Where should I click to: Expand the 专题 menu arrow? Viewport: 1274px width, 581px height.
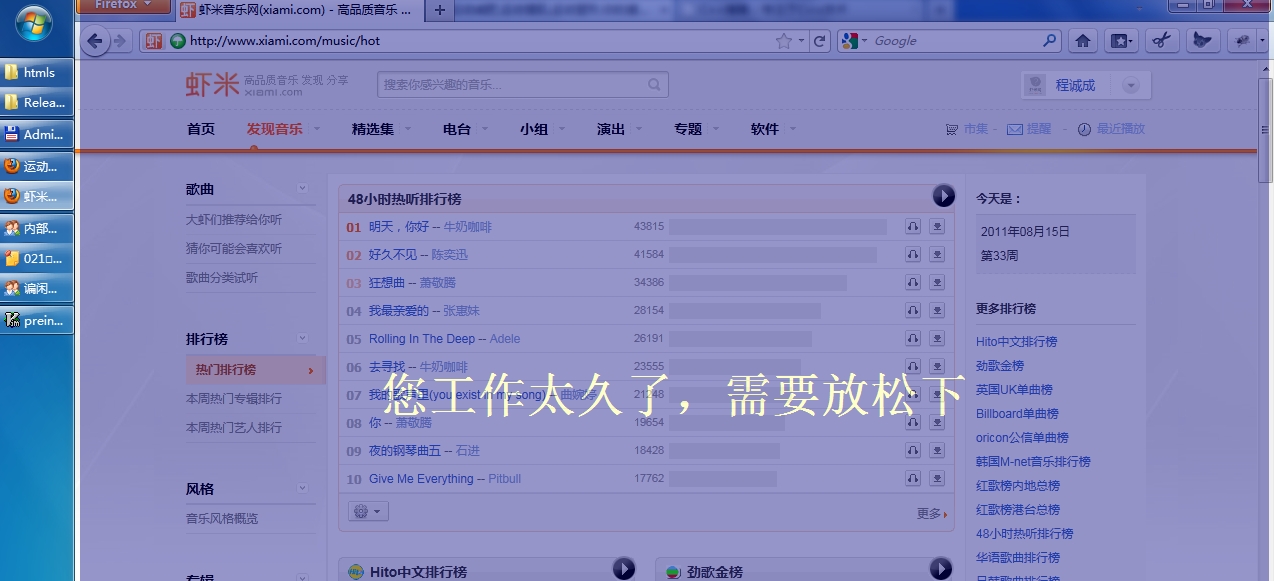coord(716,129)
